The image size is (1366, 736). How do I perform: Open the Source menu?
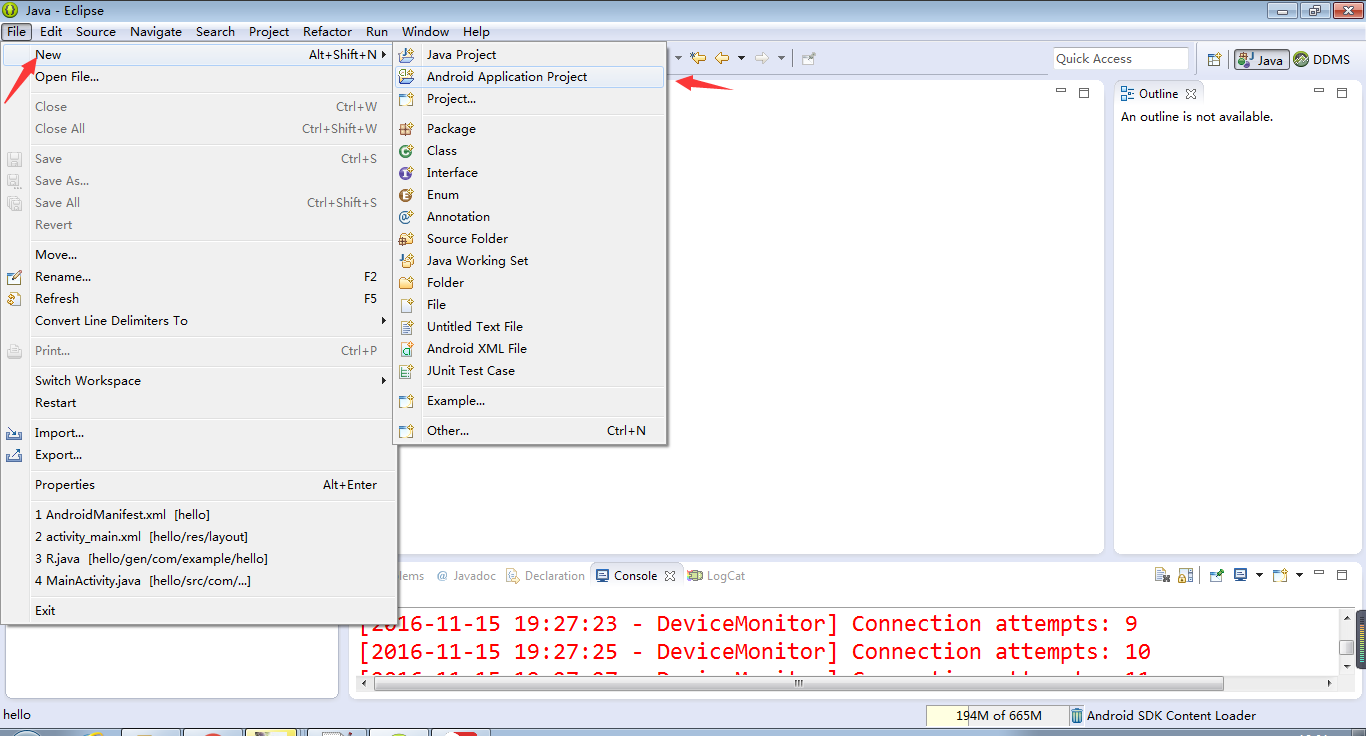pos(96,31)
